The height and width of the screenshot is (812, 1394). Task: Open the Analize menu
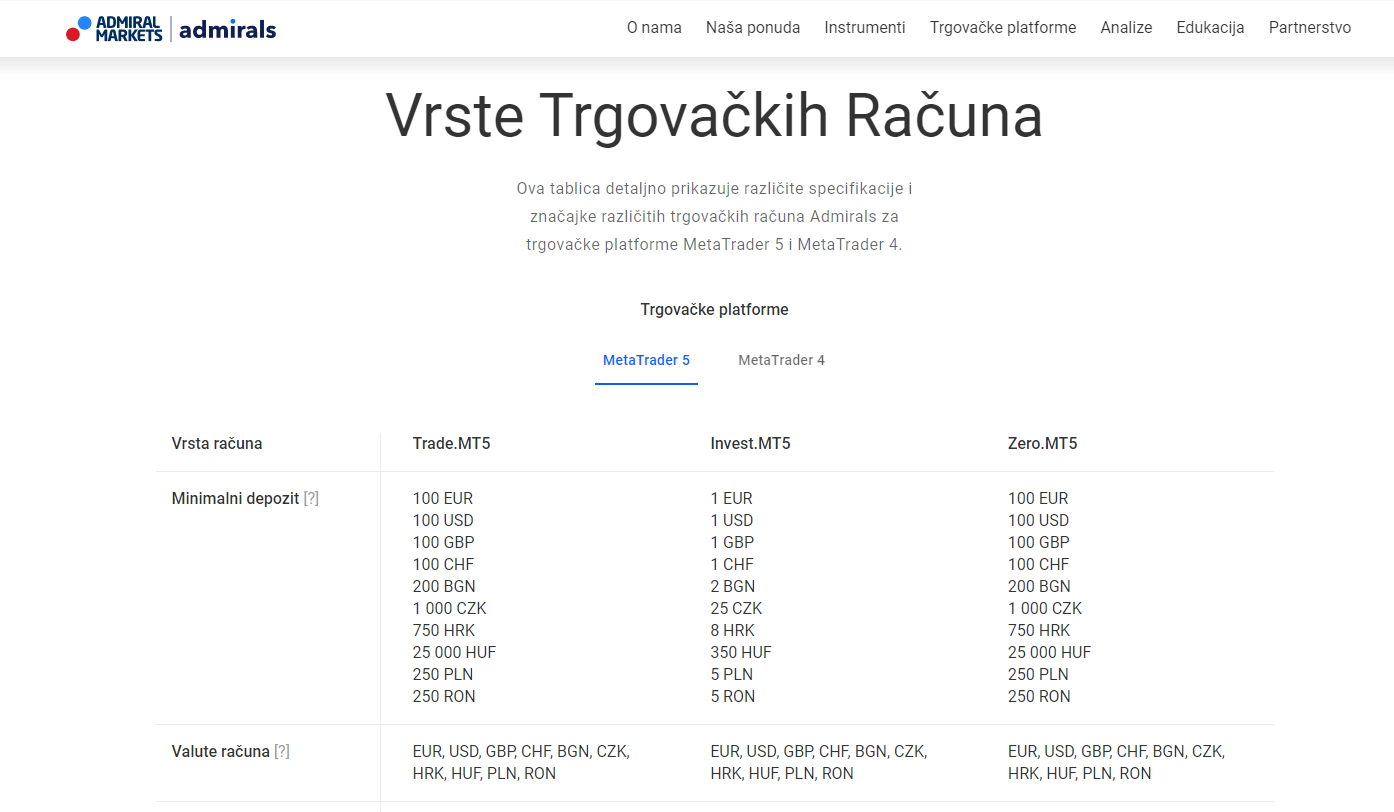tap(1126, 28)
